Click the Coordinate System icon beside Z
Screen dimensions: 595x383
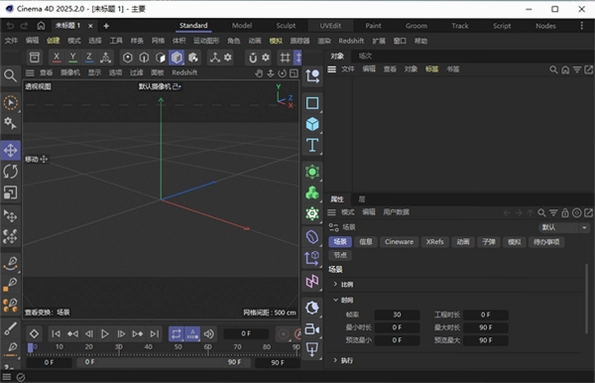pos(105,58)
